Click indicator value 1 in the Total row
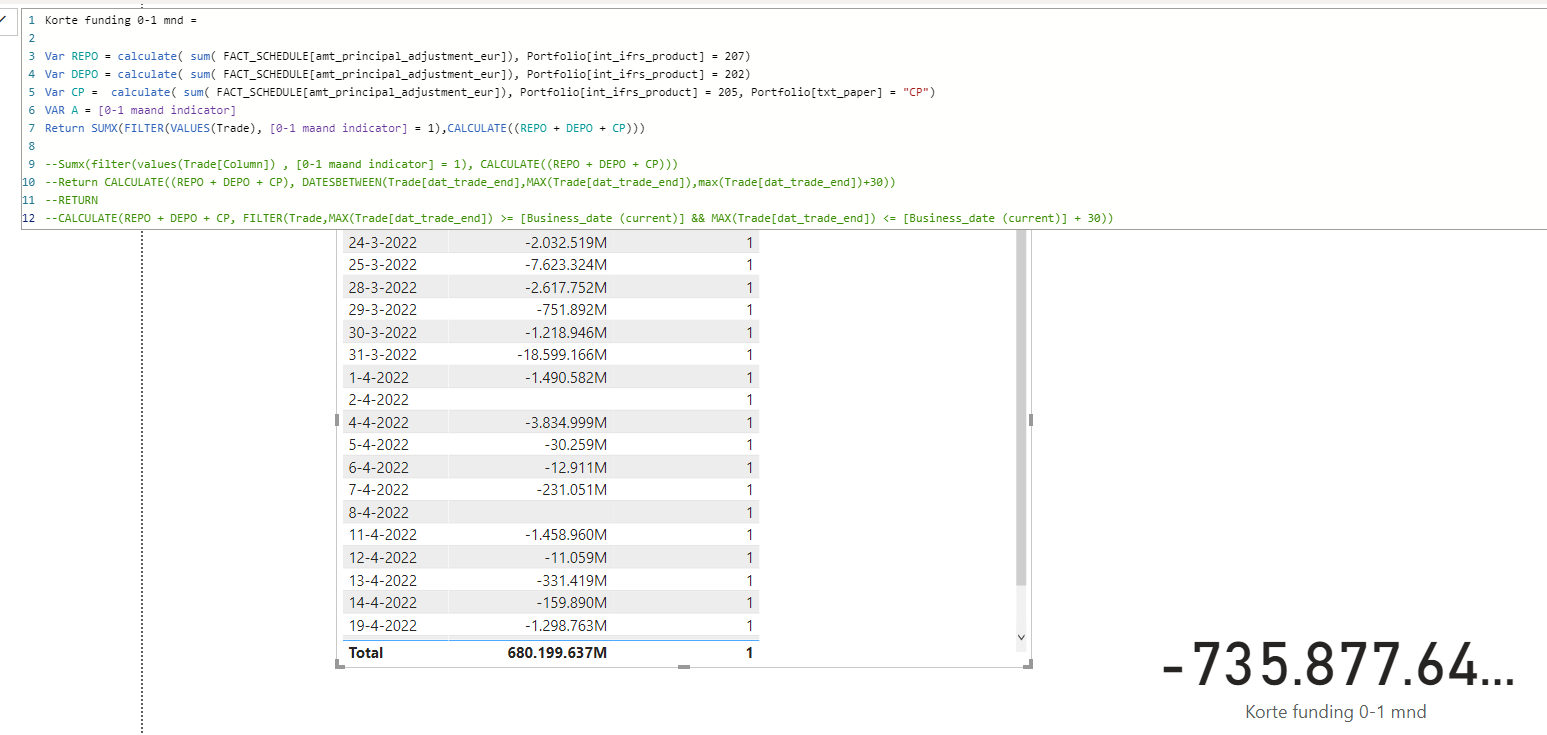 pyautogui.click(x=749, y=653)
